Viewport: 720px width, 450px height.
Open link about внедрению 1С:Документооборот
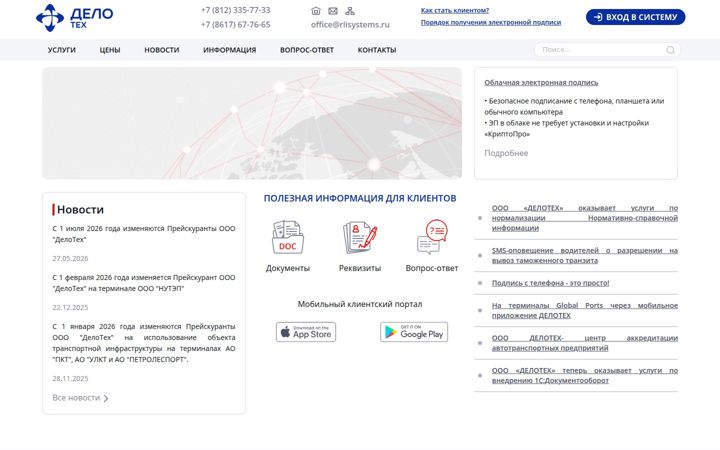click(x=585, y=376)
